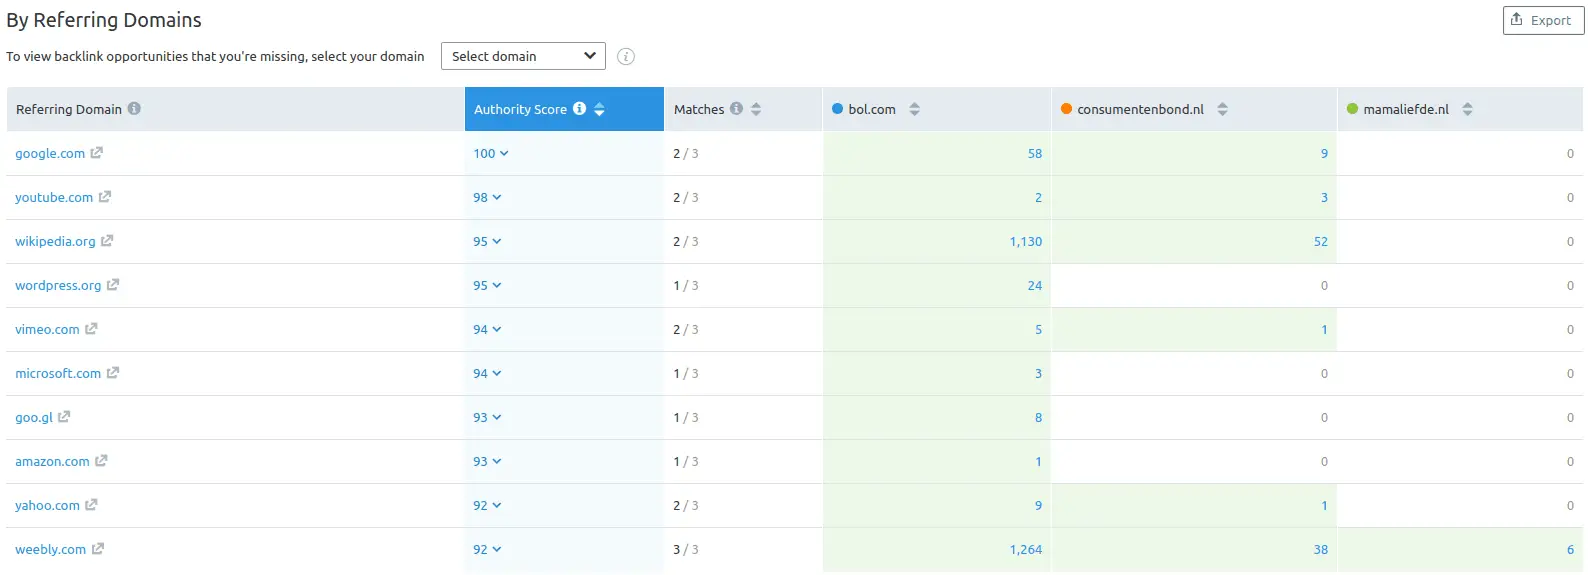The width and height of the screenshot is (1588, 575).
Task: Click info icon beside Authority Score header
Action: point(579,109)
